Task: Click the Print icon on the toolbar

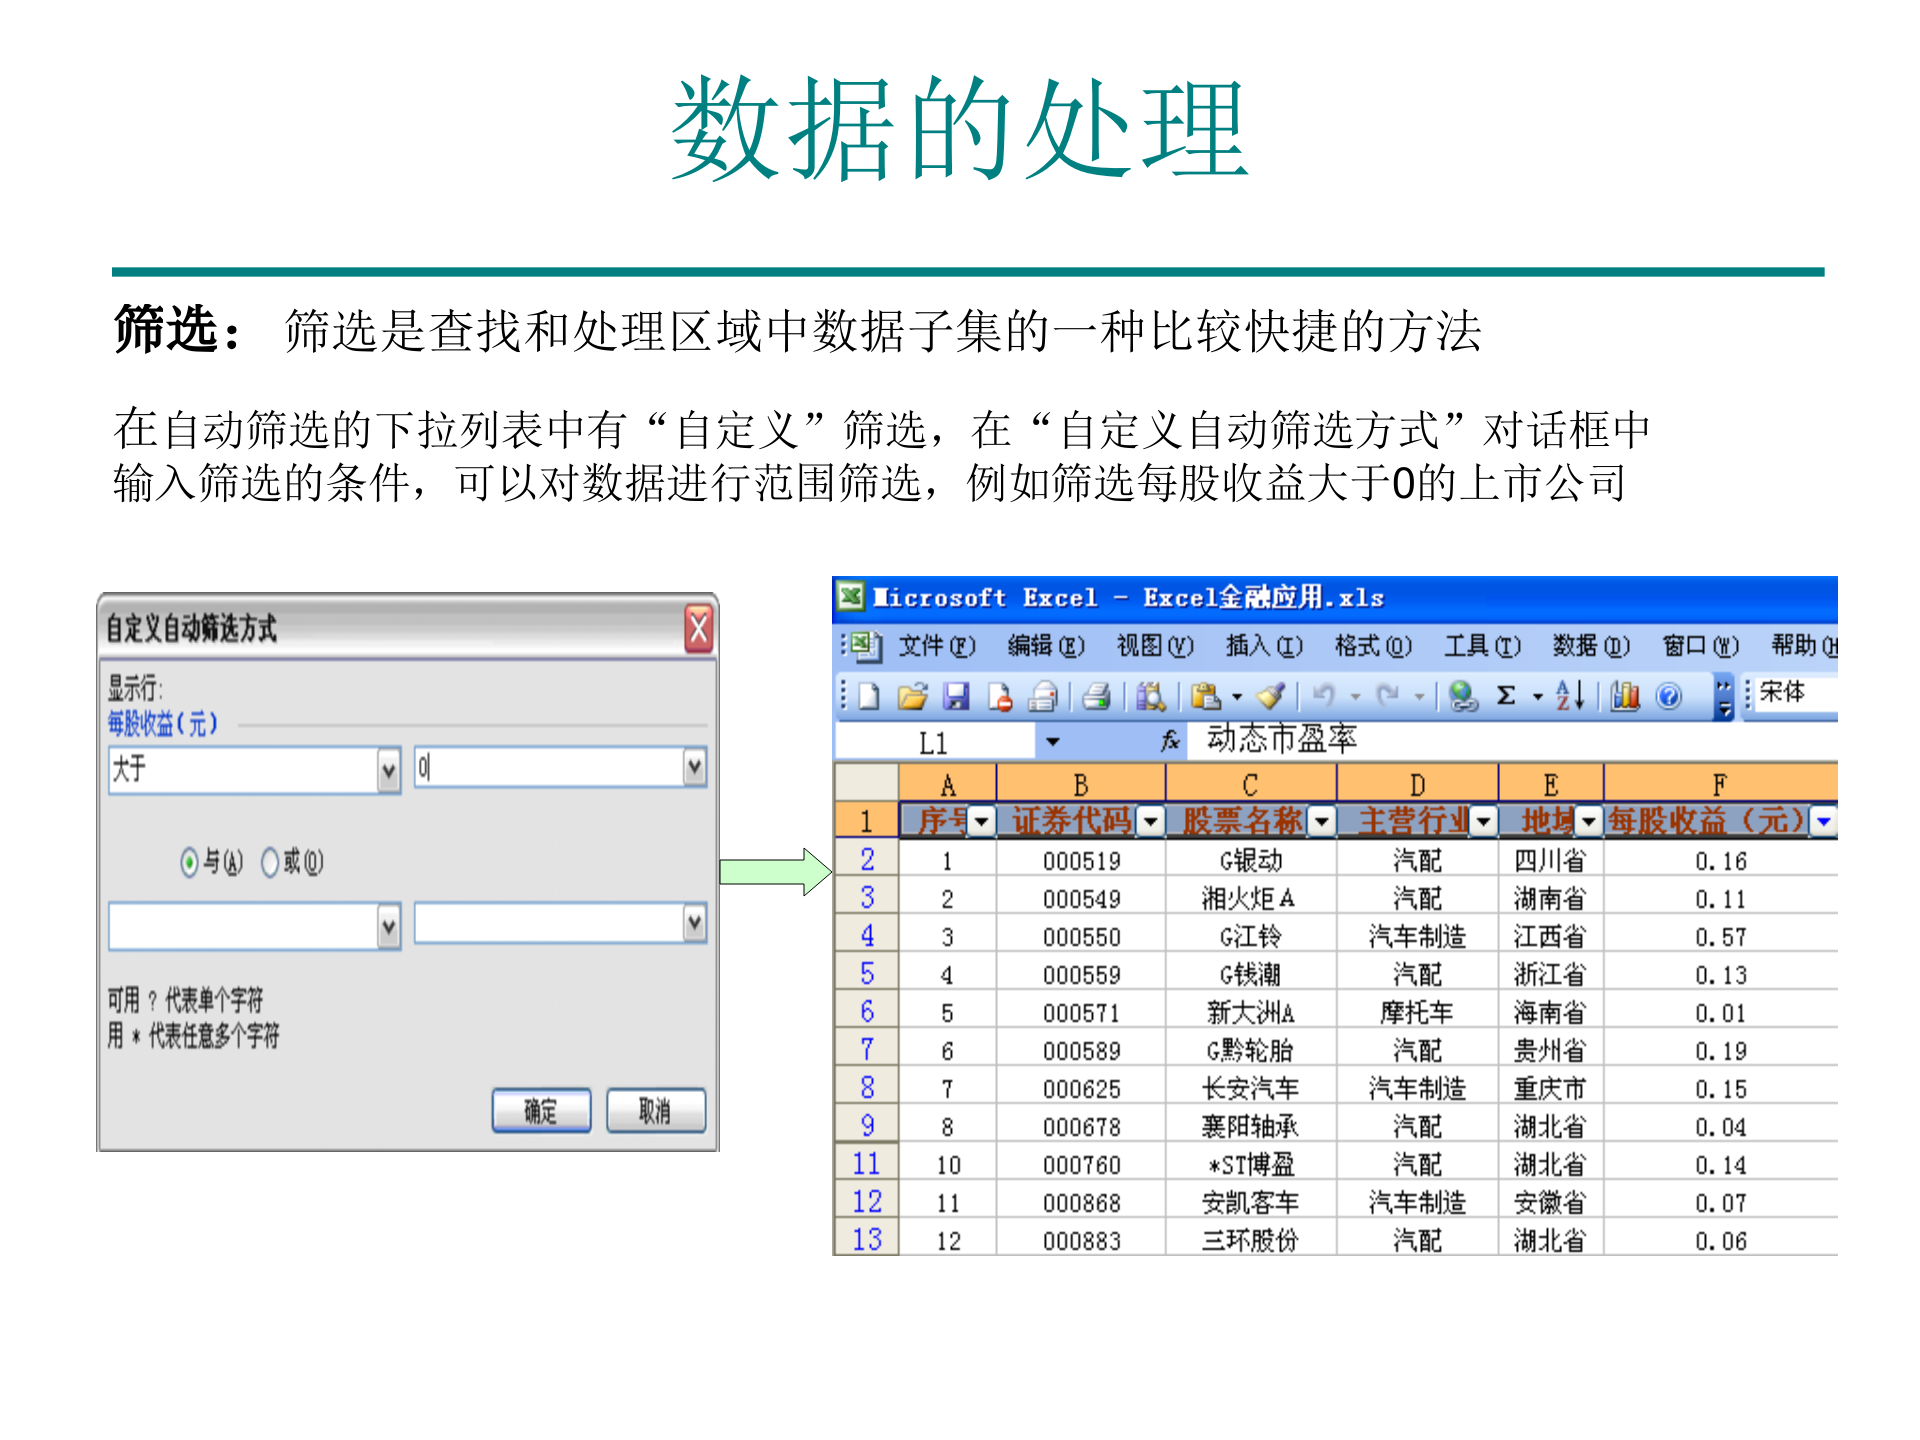Action: pos(1096,695)
